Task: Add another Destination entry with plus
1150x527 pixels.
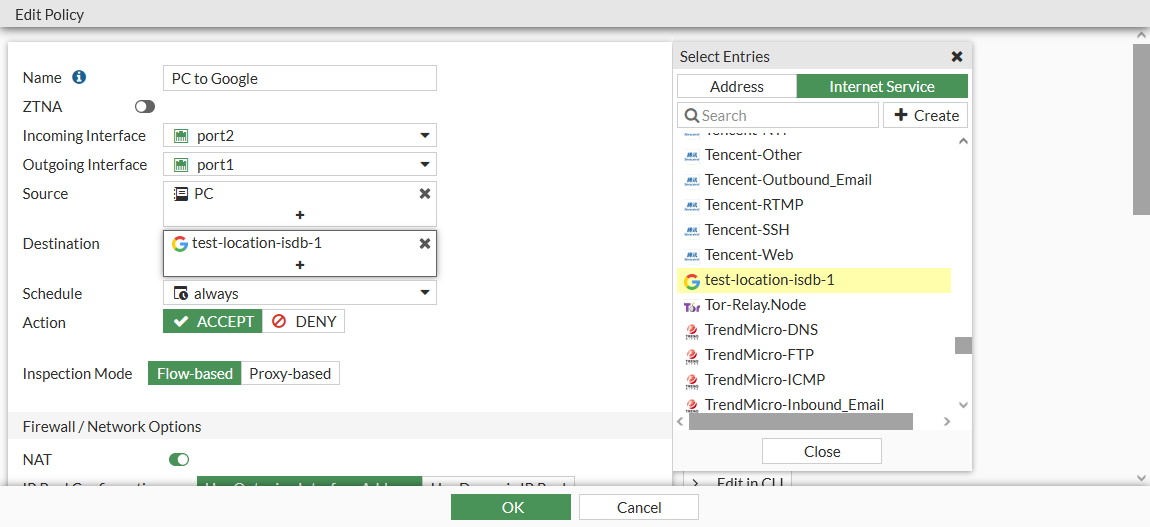Action: [300, 265]
